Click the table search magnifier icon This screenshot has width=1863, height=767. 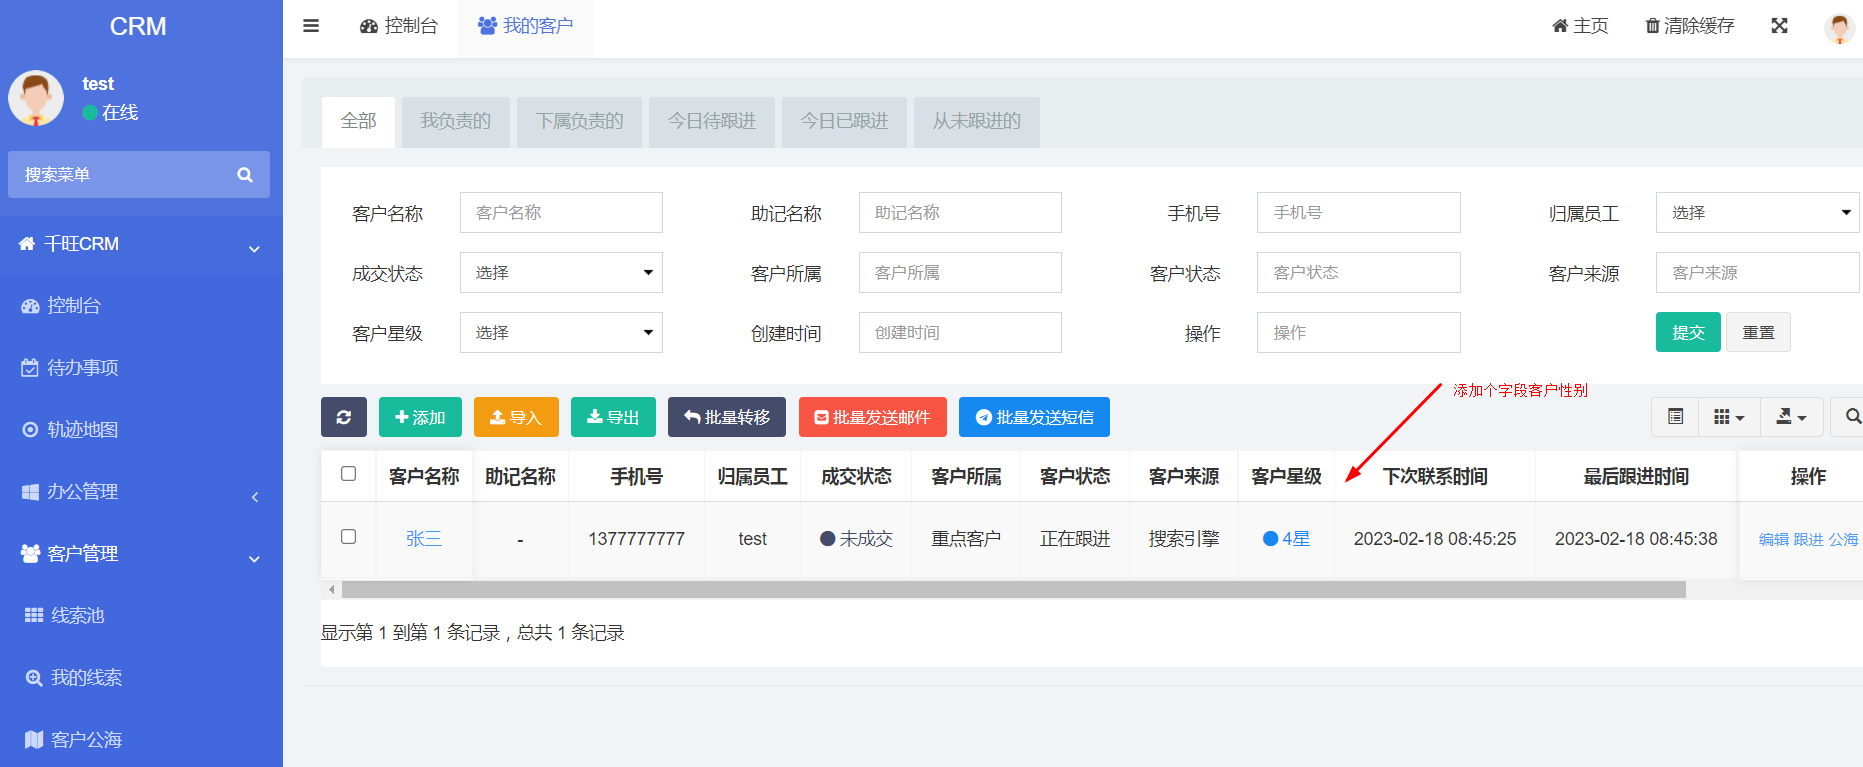(1852, 417)
